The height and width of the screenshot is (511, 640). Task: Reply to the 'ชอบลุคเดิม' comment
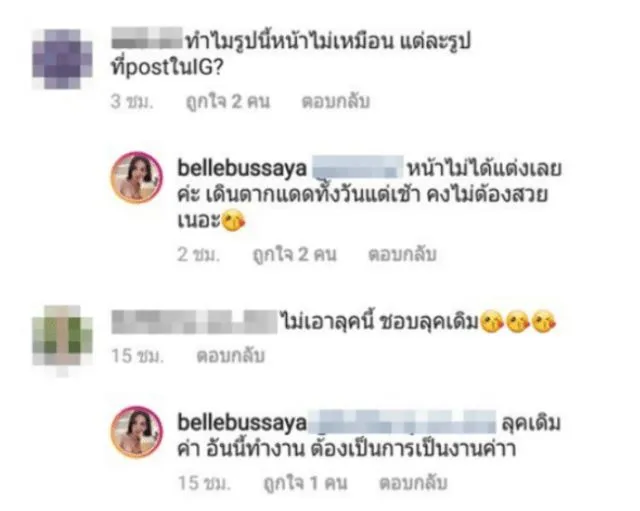(231, 355)
